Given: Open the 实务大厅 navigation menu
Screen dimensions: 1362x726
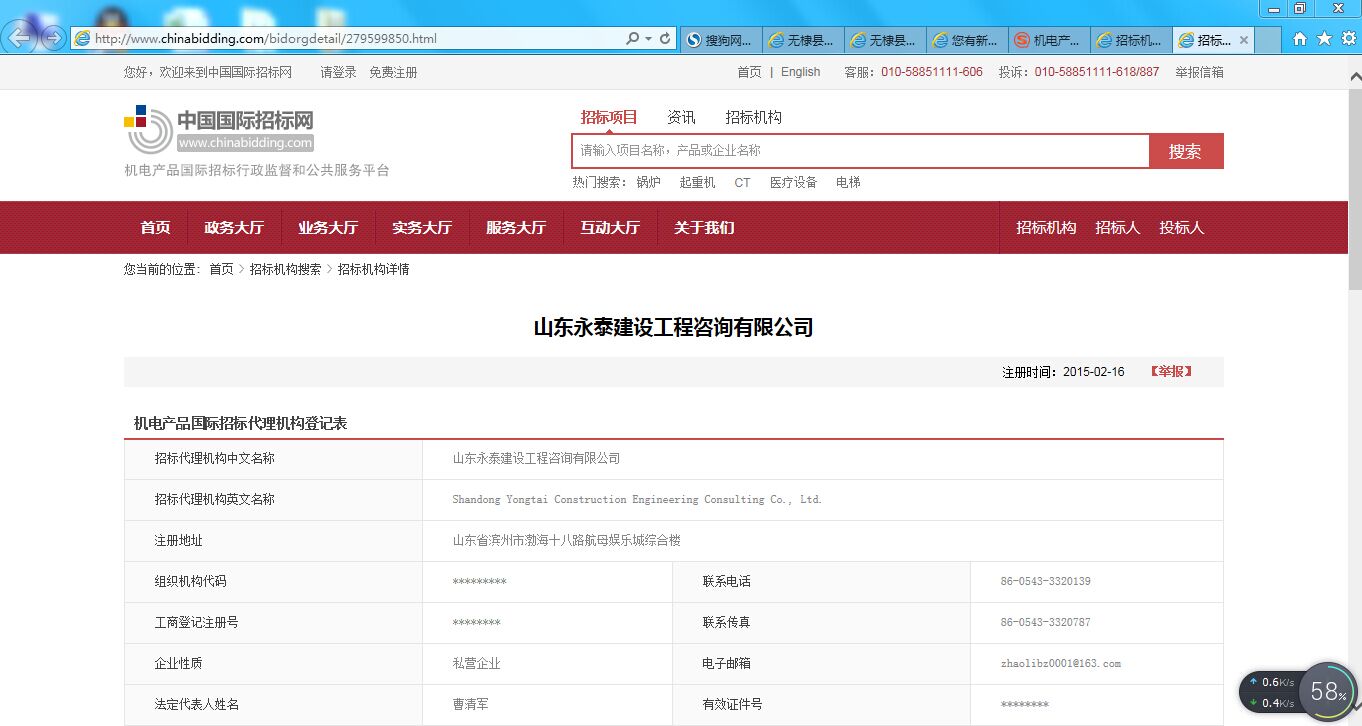Looking at the screenshot, I should 422,227.
